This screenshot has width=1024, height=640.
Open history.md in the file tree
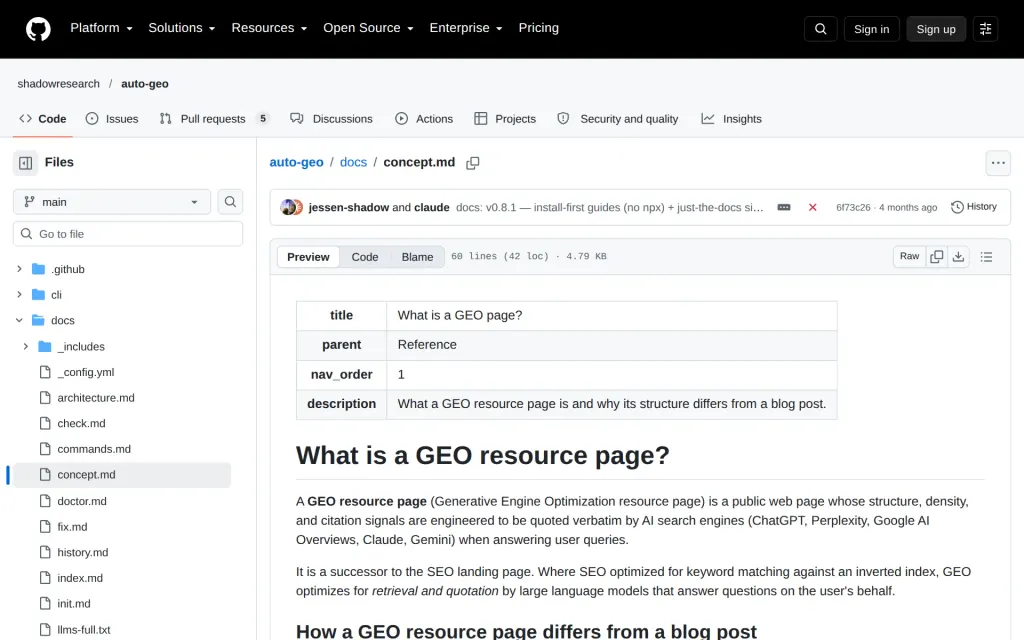(82, 552)
